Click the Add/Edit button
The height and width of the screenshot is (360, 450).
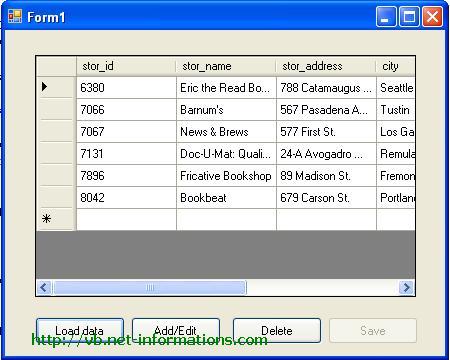[x=176, y=330]
